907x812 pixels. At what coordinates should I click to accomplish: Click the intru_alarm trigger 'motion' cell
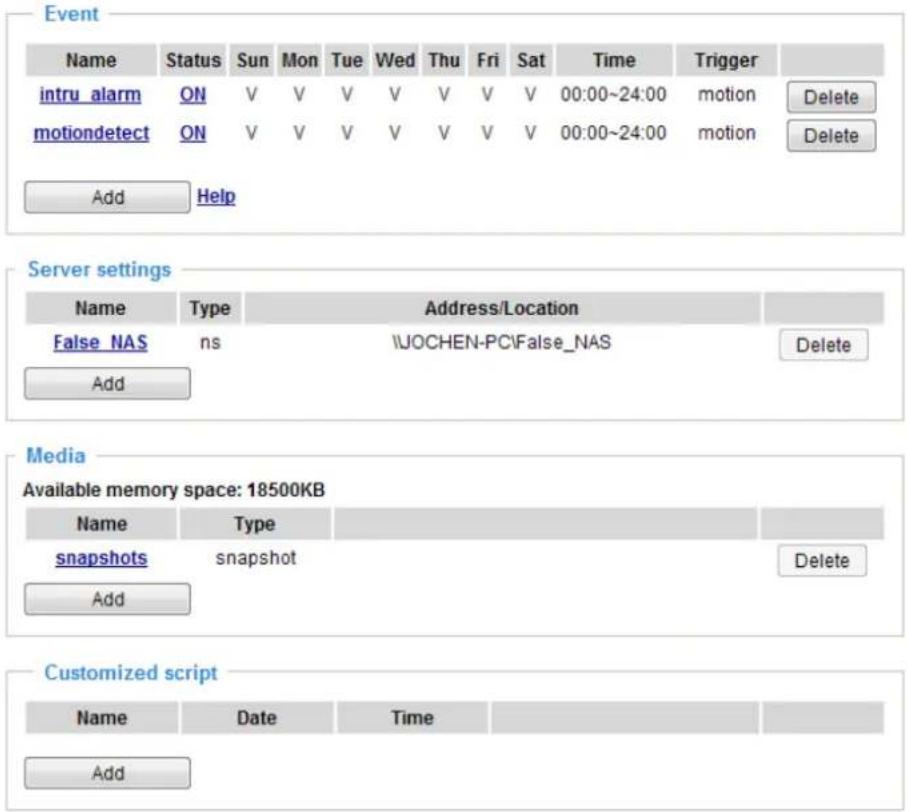(727, 94)
